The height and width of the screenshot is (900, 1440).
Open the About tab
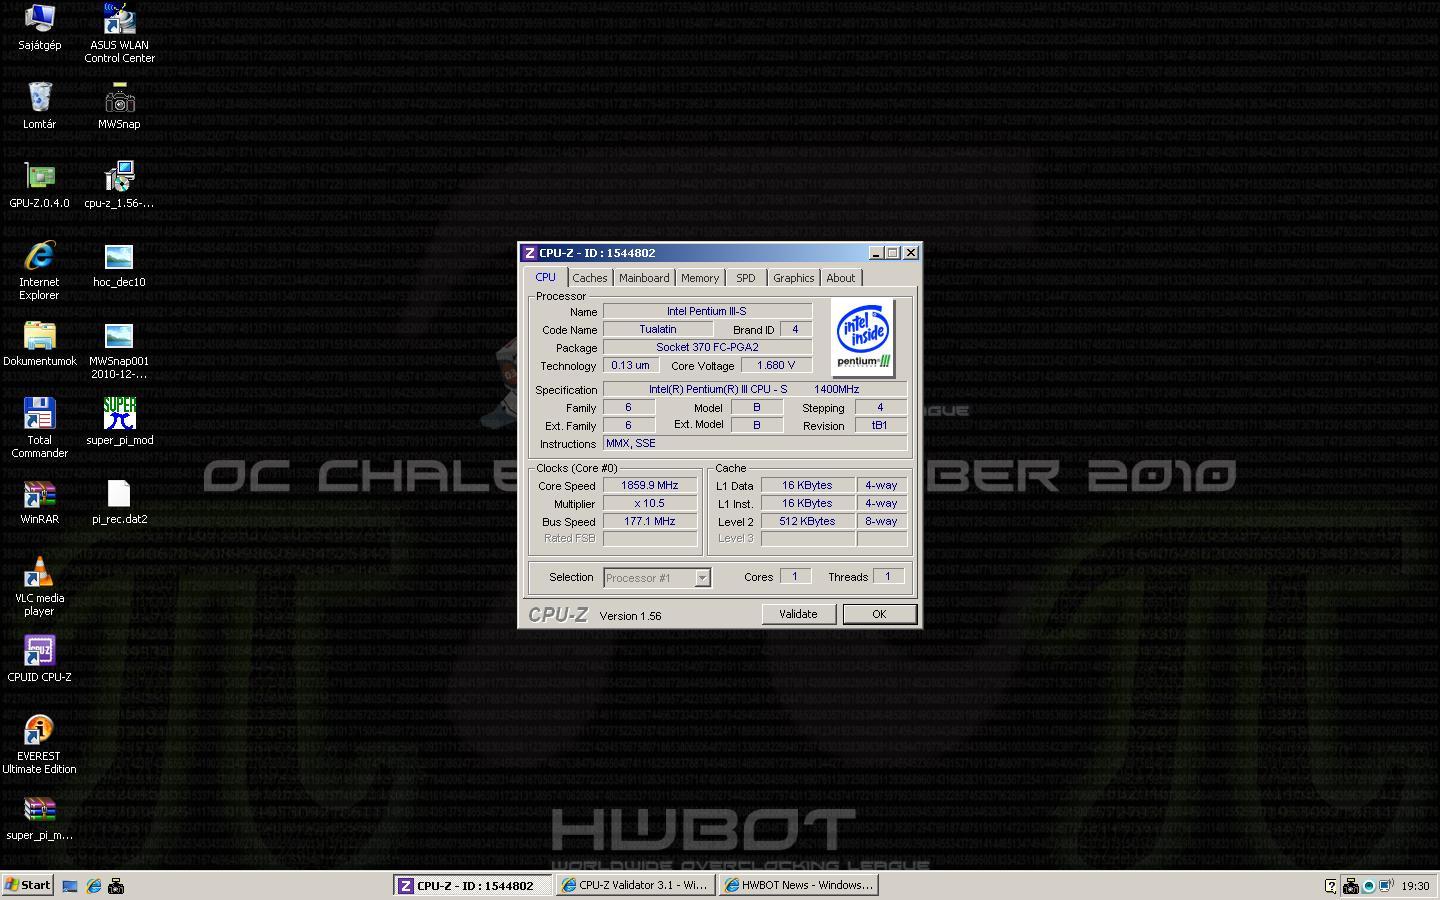pos(841,278)
